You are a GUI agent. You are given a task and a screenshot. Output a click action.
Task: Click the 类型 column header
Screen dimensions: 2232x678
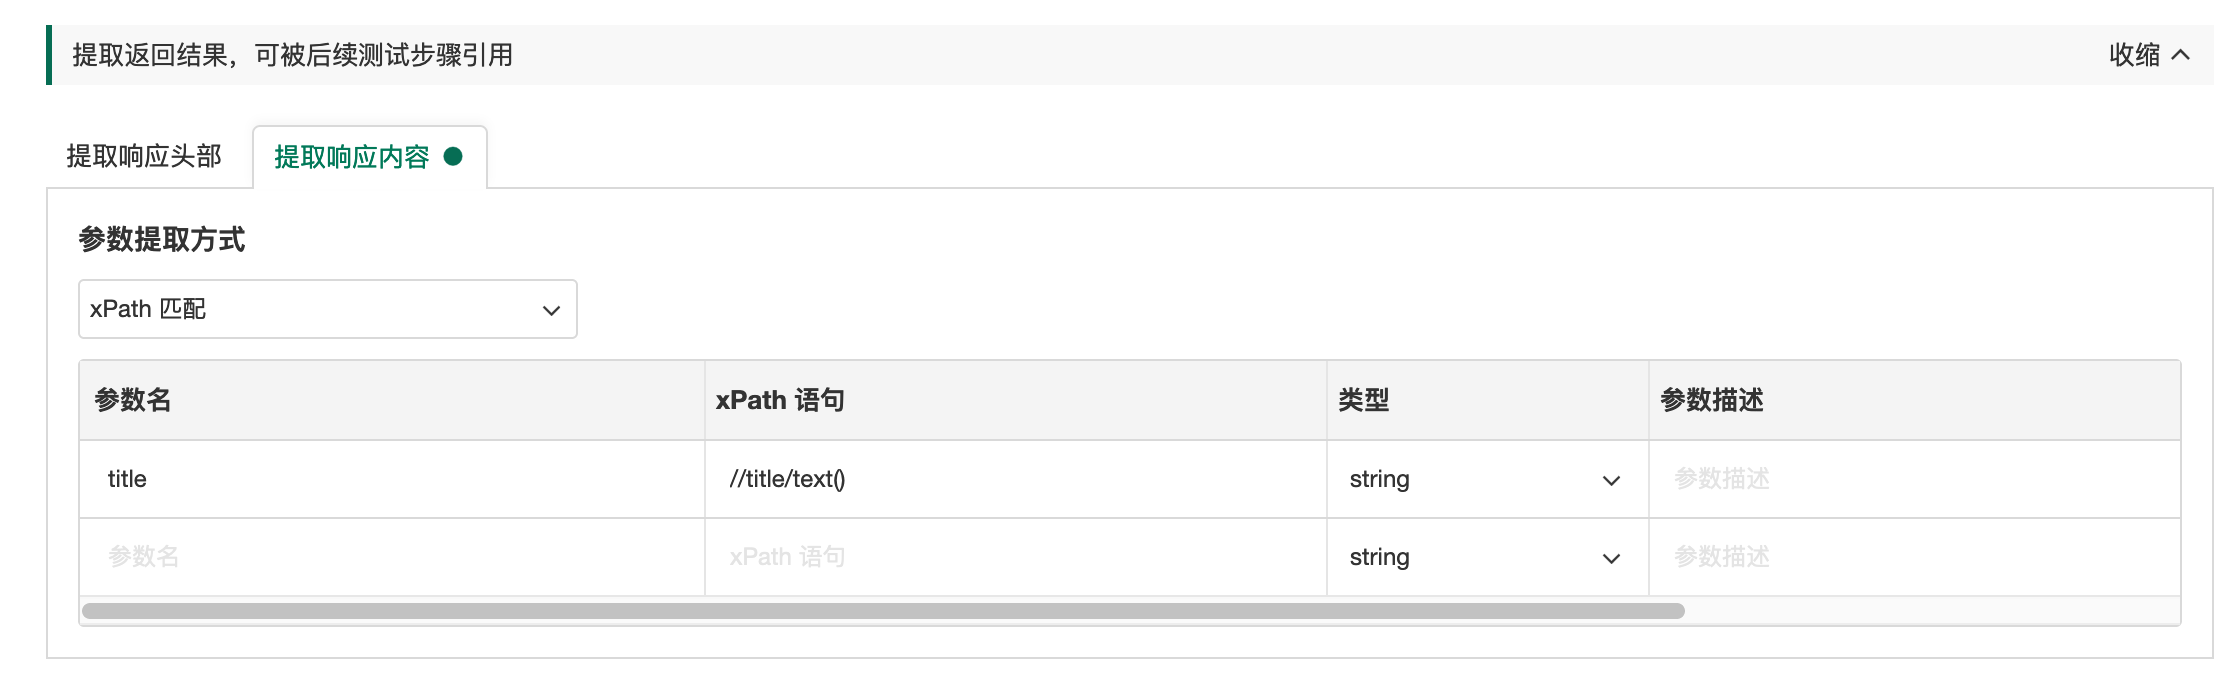click(x=1364, y=400)
